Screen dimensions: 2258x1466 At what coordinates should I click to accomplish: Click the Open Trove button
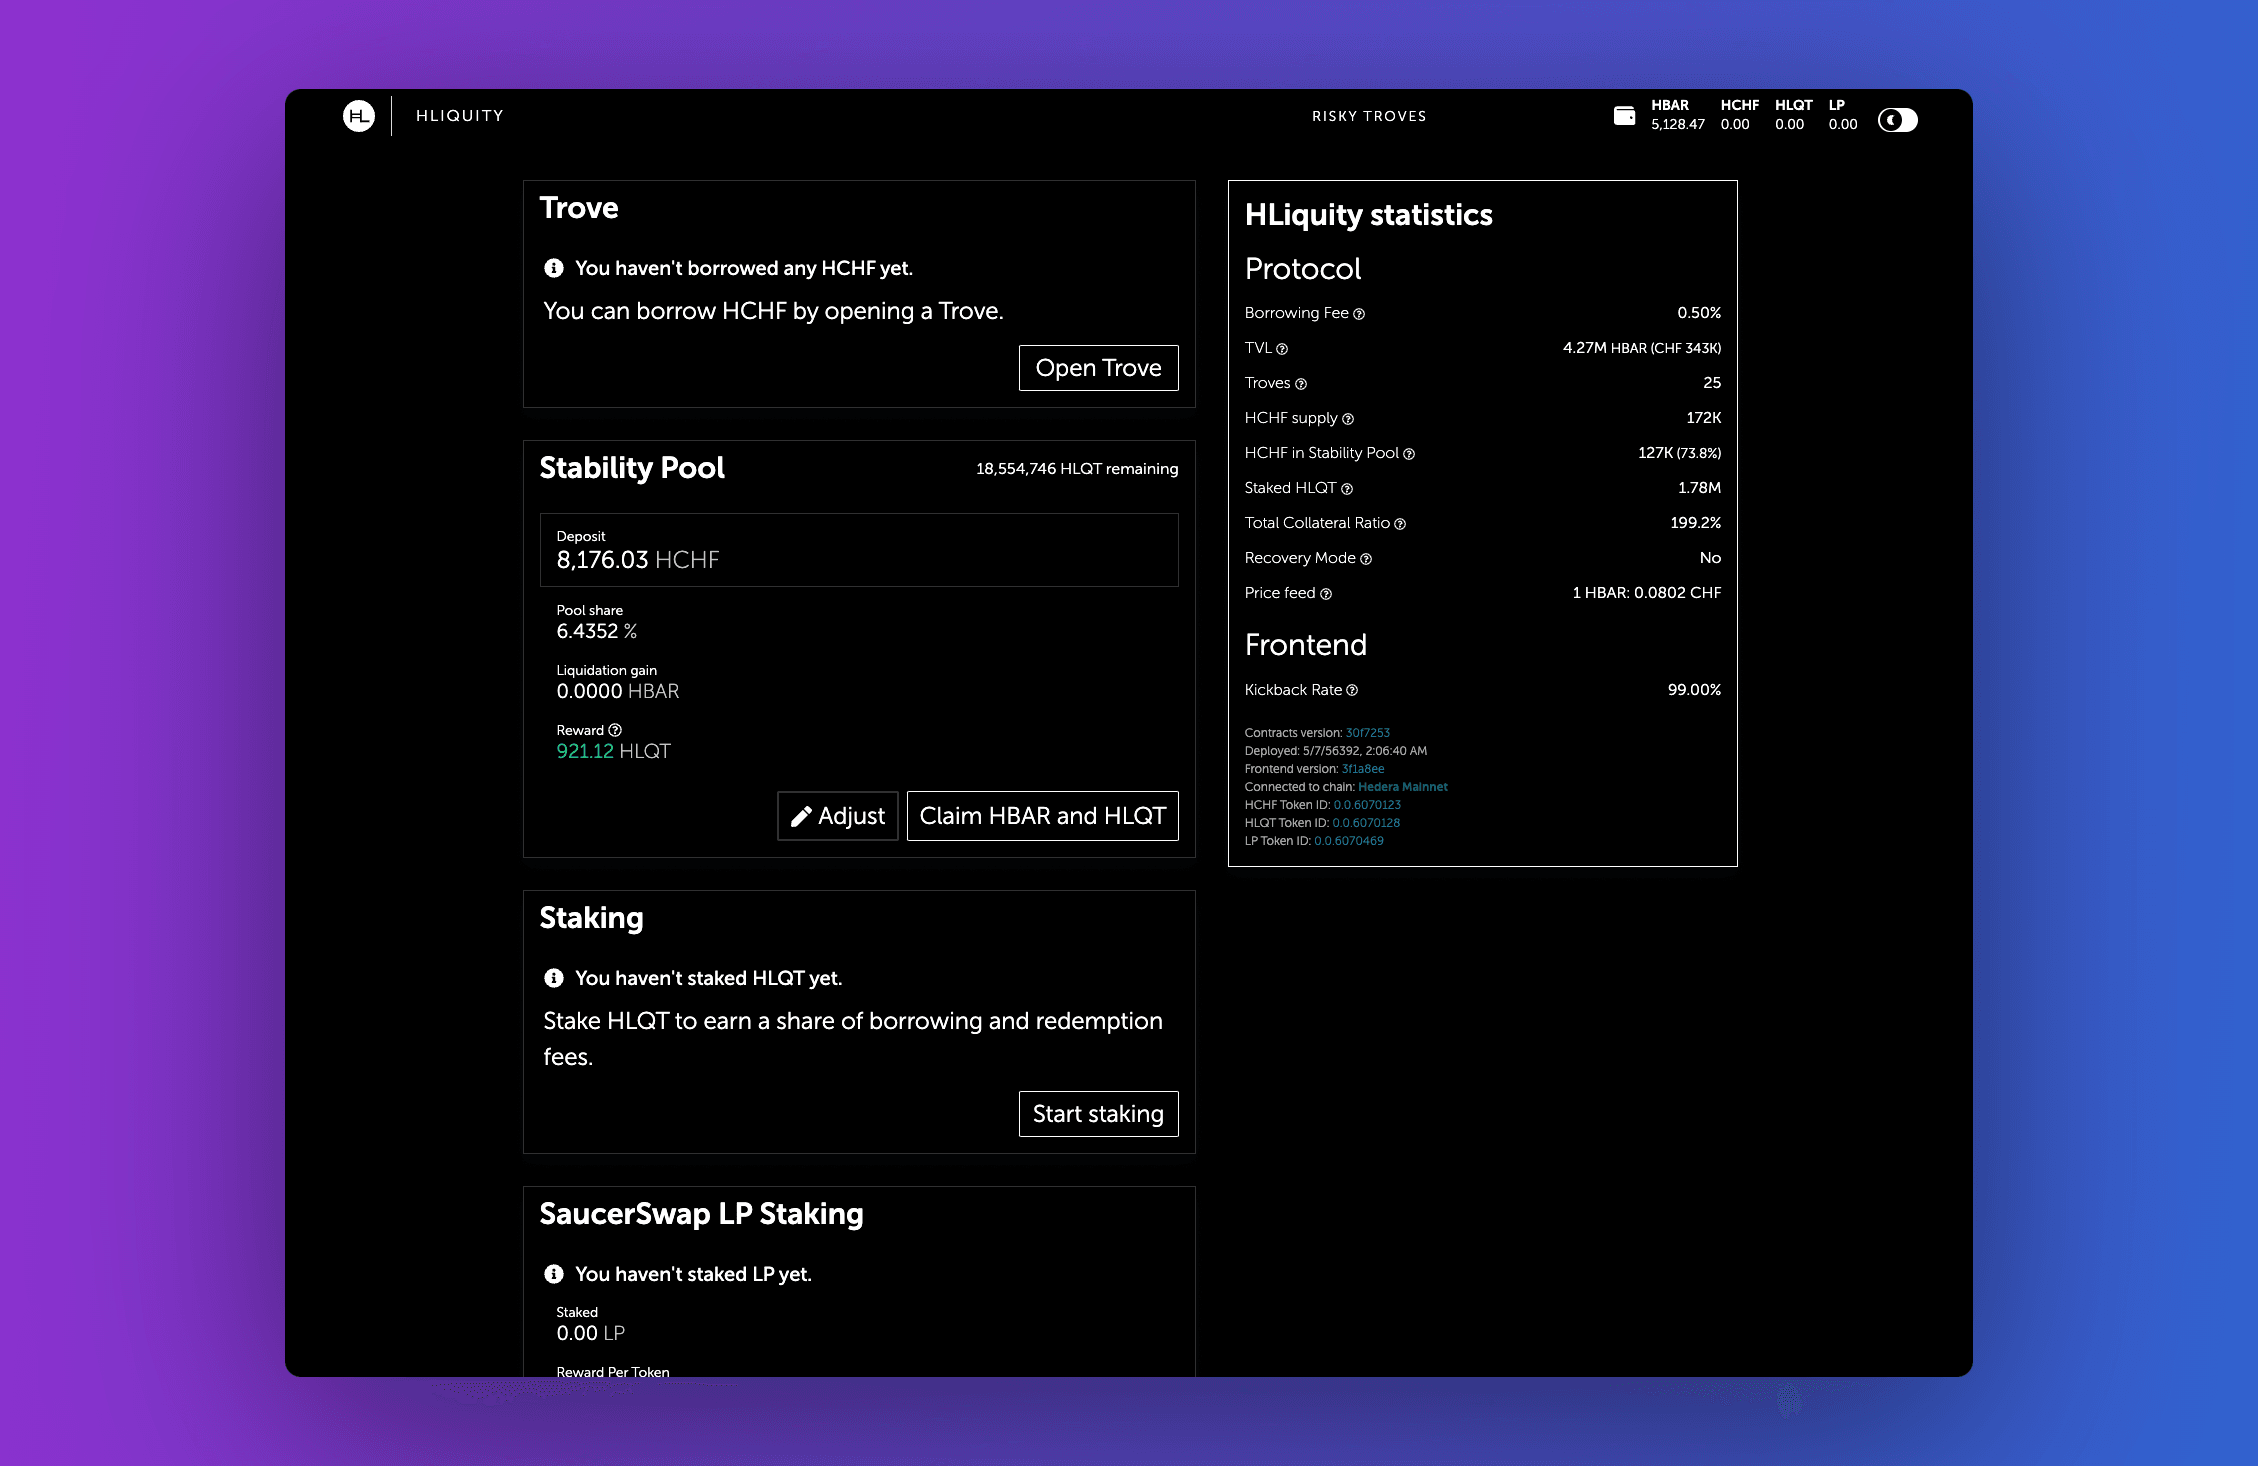click(x=1098, y=368)
